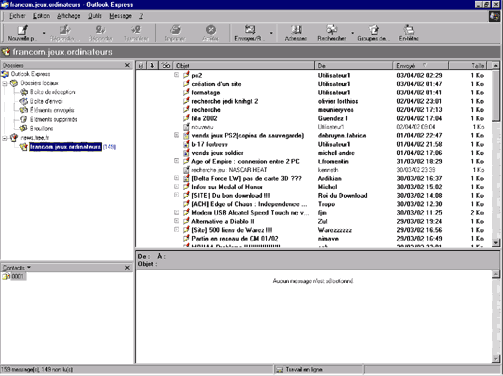
Task: Open the Fichier menu
Action: click(x=17, y=16)
